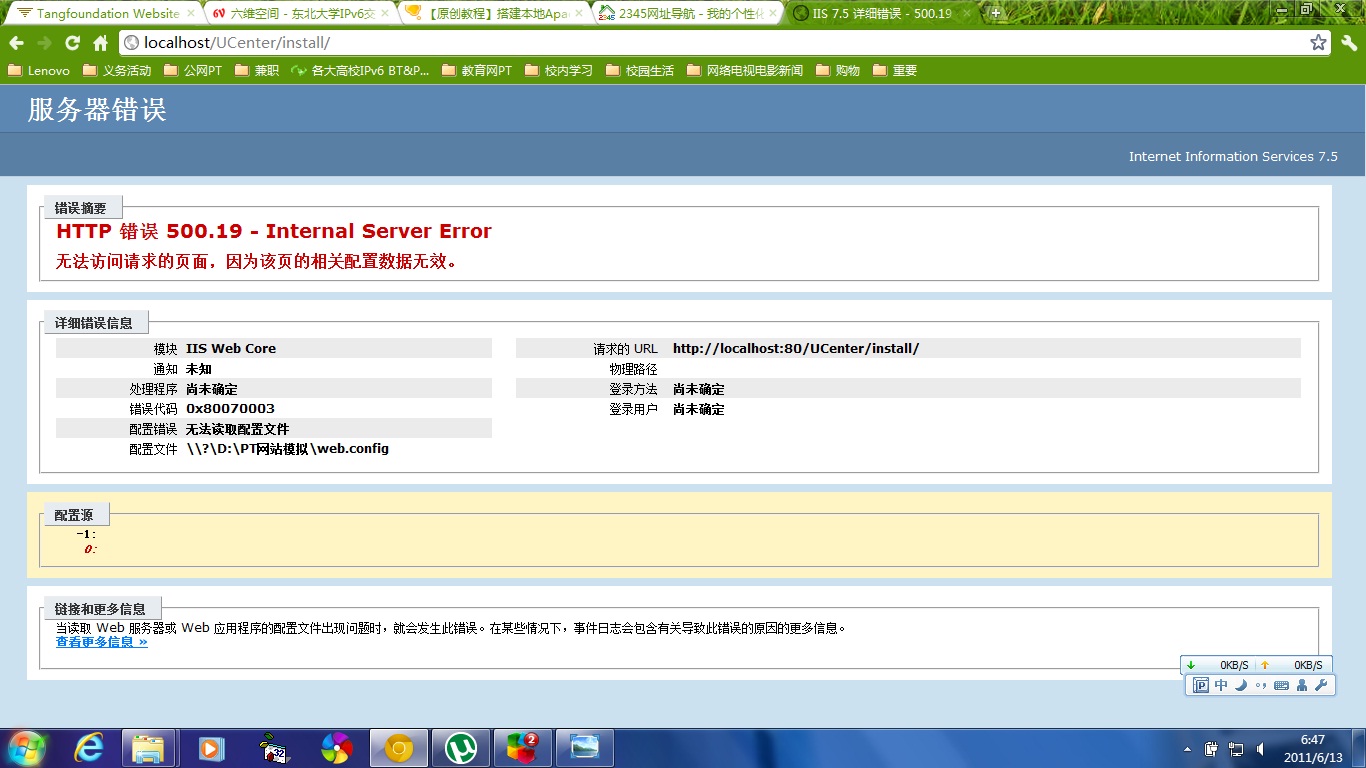
Task: Click the green download speed arrow
Action: [x=1191, y=665]
